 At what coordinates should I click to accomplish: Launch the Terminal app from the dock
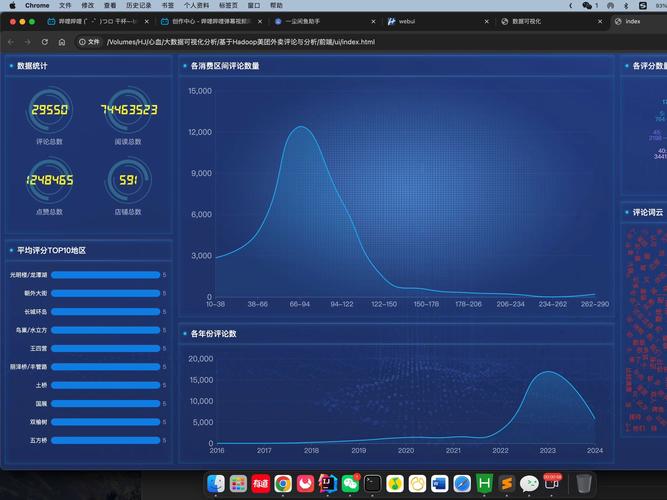point(372,483)
